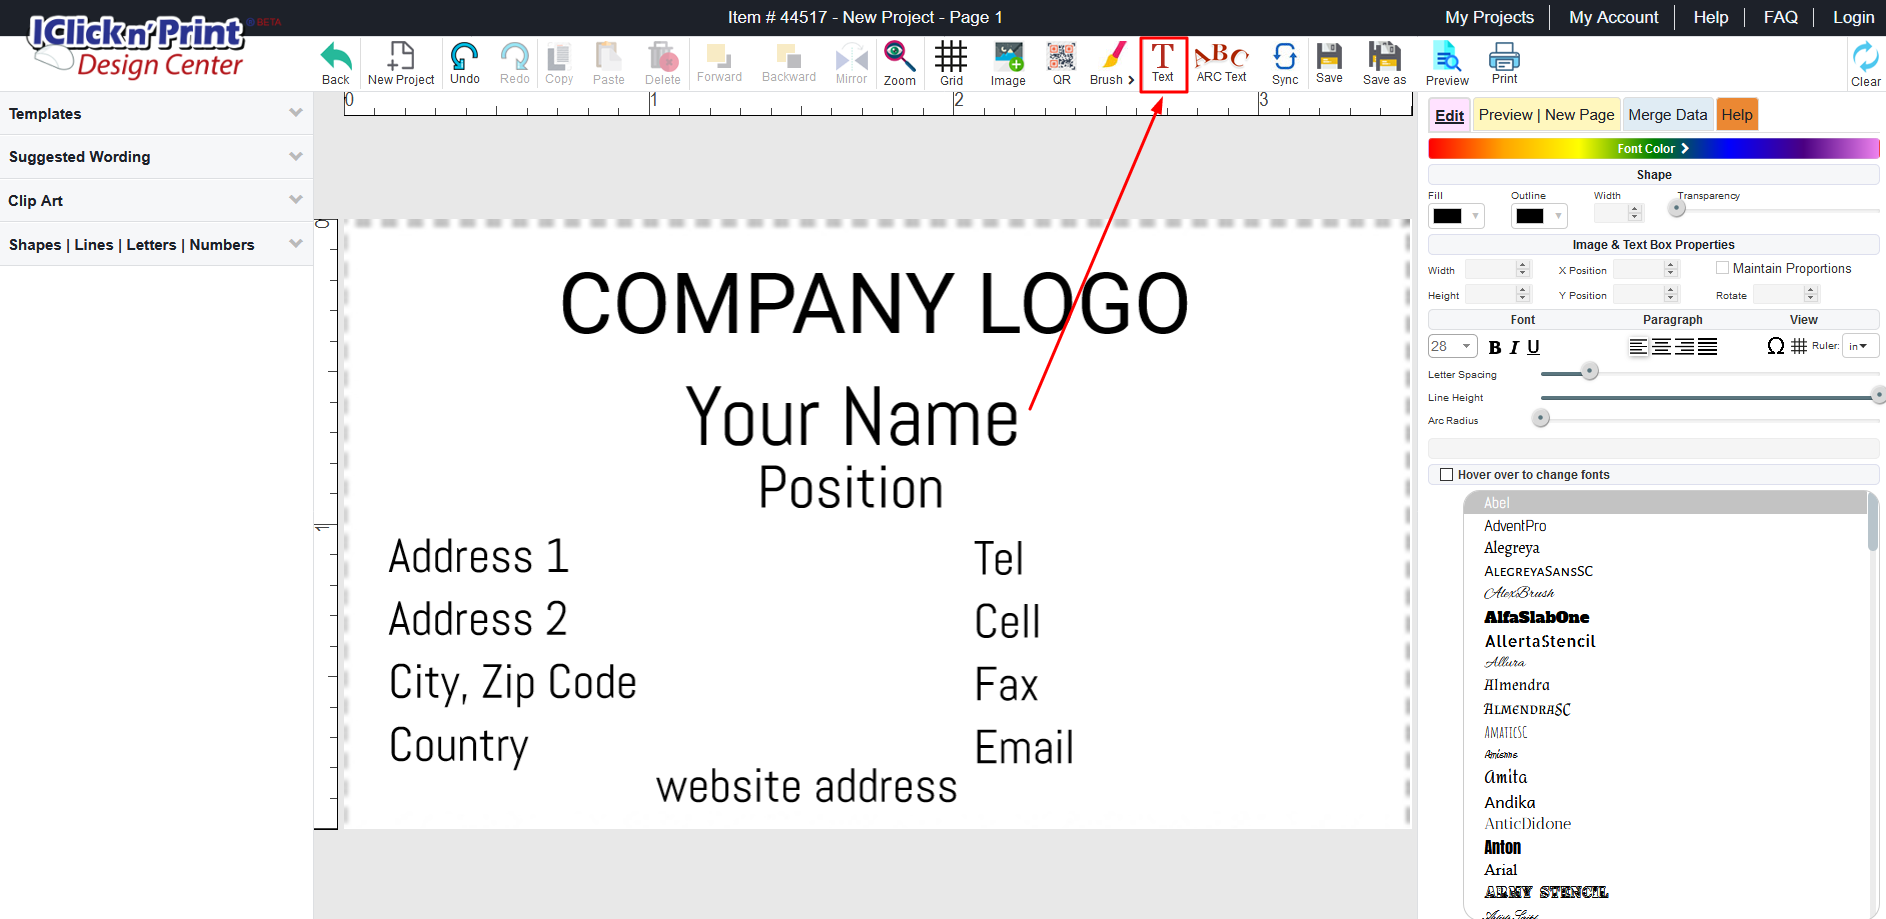Activate the Zoom tool
The width and height of the screenshot is (1886, 919).
[x=898, y=62]
